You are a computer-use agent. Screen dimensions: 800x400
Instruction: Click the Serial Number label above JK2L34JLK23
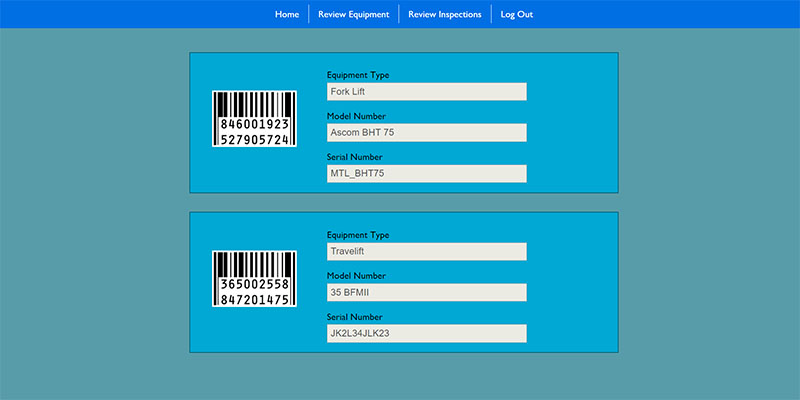coord(355,317)
